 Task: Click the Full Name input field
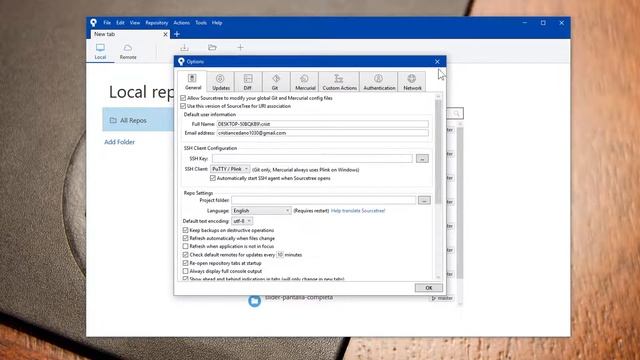[322, 124]
